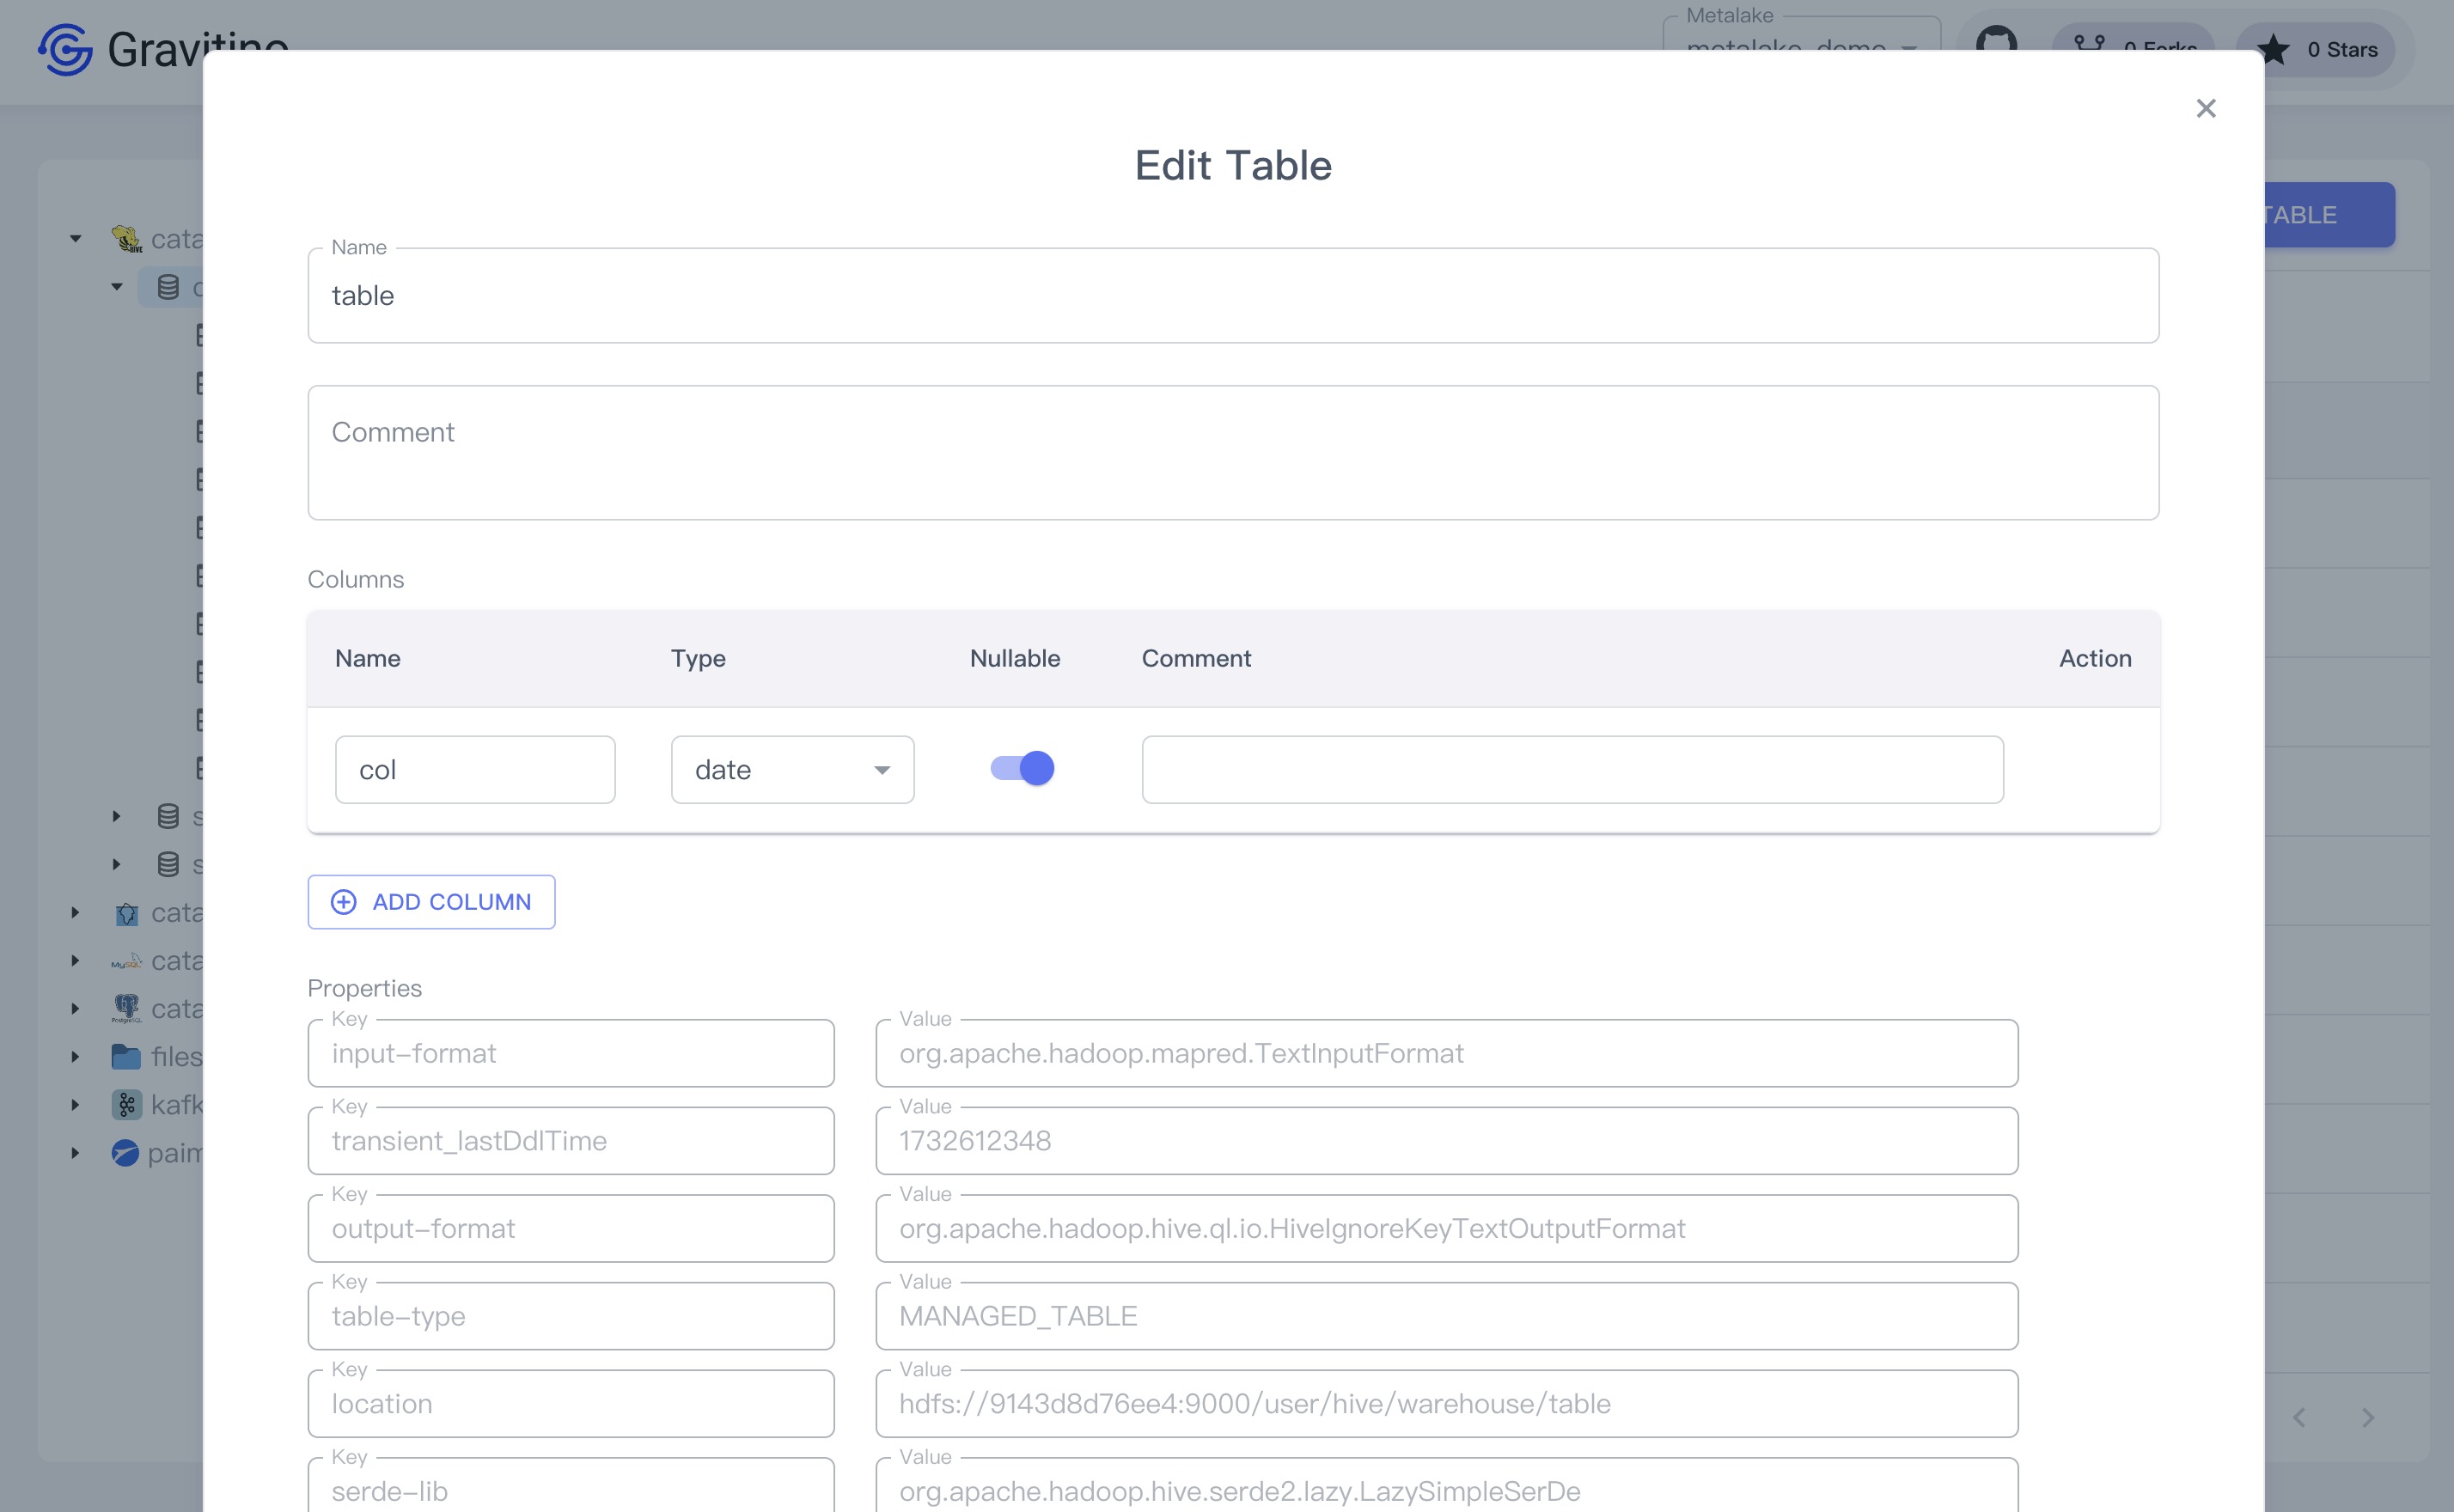Click the fileset folder icon in tree
This screenshot has height=1512, width=2454.
click(x=126, y=1056)
